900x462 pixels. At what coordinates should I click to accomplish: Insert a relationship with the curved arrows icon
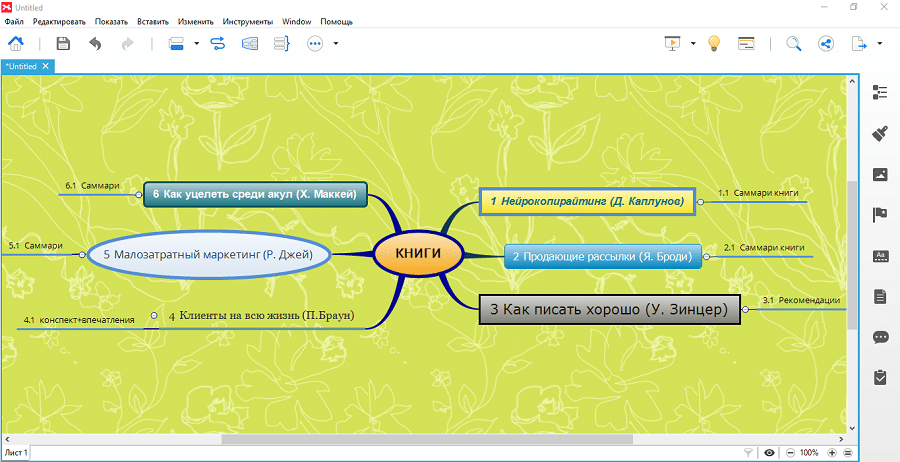[217, 44]
